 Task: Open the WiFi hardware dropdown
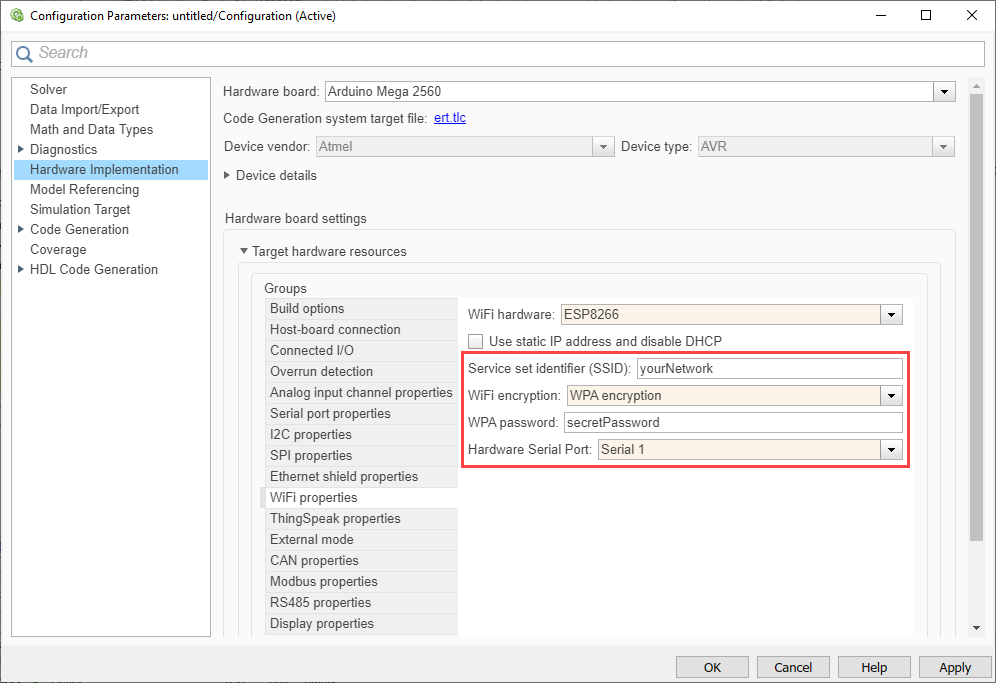tap(891, 315)
